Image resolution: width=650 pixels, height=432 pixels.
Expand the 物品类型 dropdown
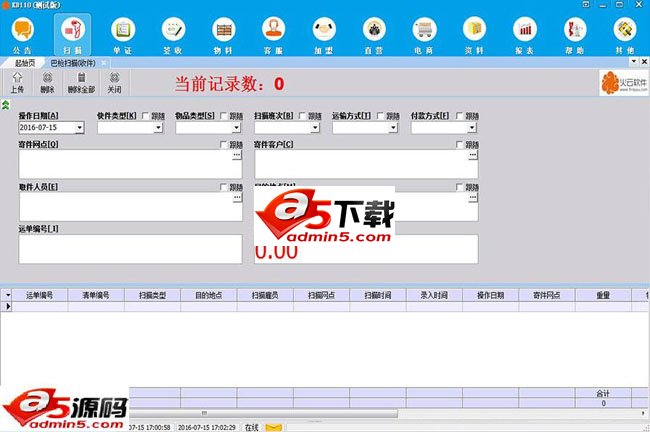point(236,128)
